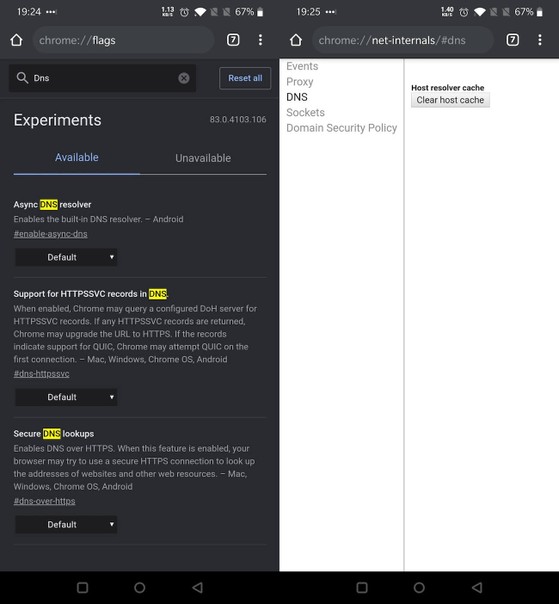Switch to the Unavailable tab
Screen dimensions: 559x604
click(203, 158)
